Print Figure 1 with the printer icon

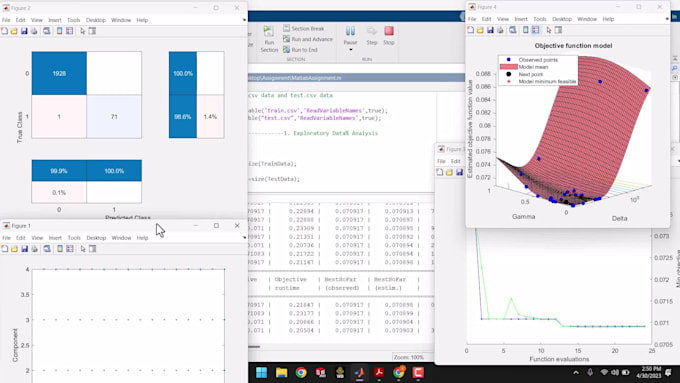[35, 249]
